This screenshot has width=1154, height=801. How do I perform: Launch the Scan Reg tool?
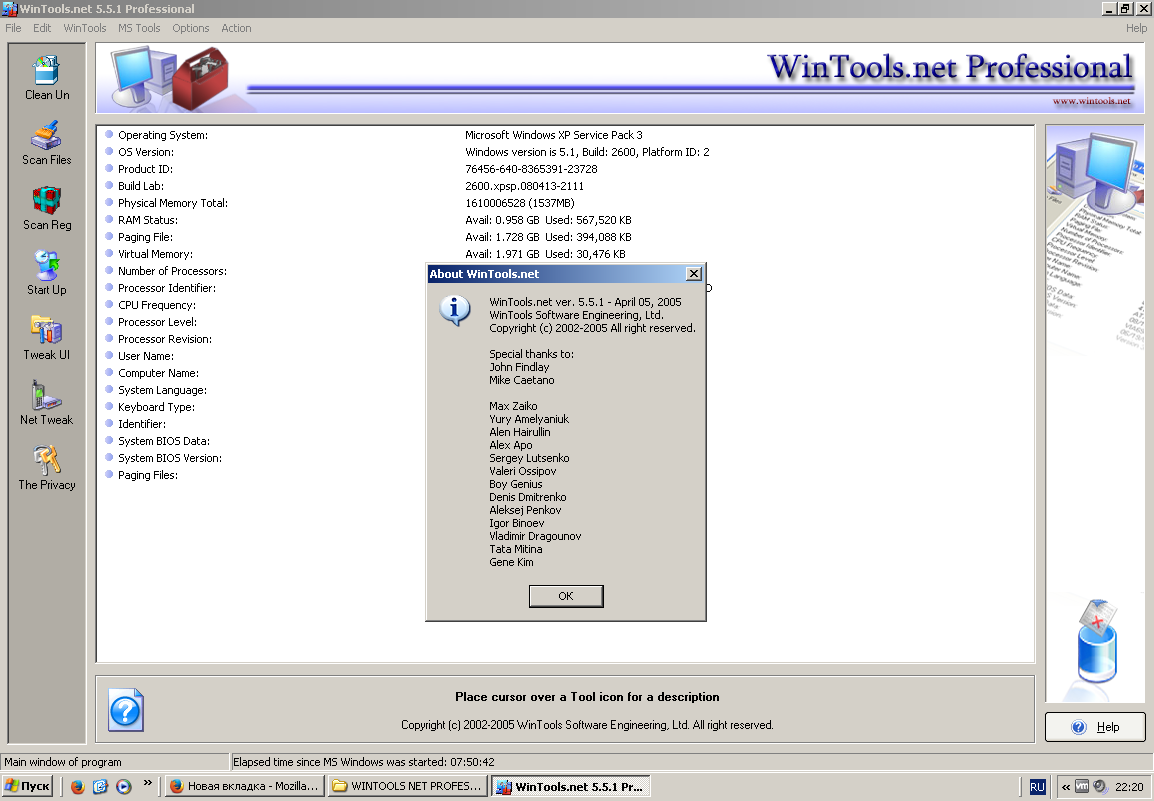coord(47,207)
